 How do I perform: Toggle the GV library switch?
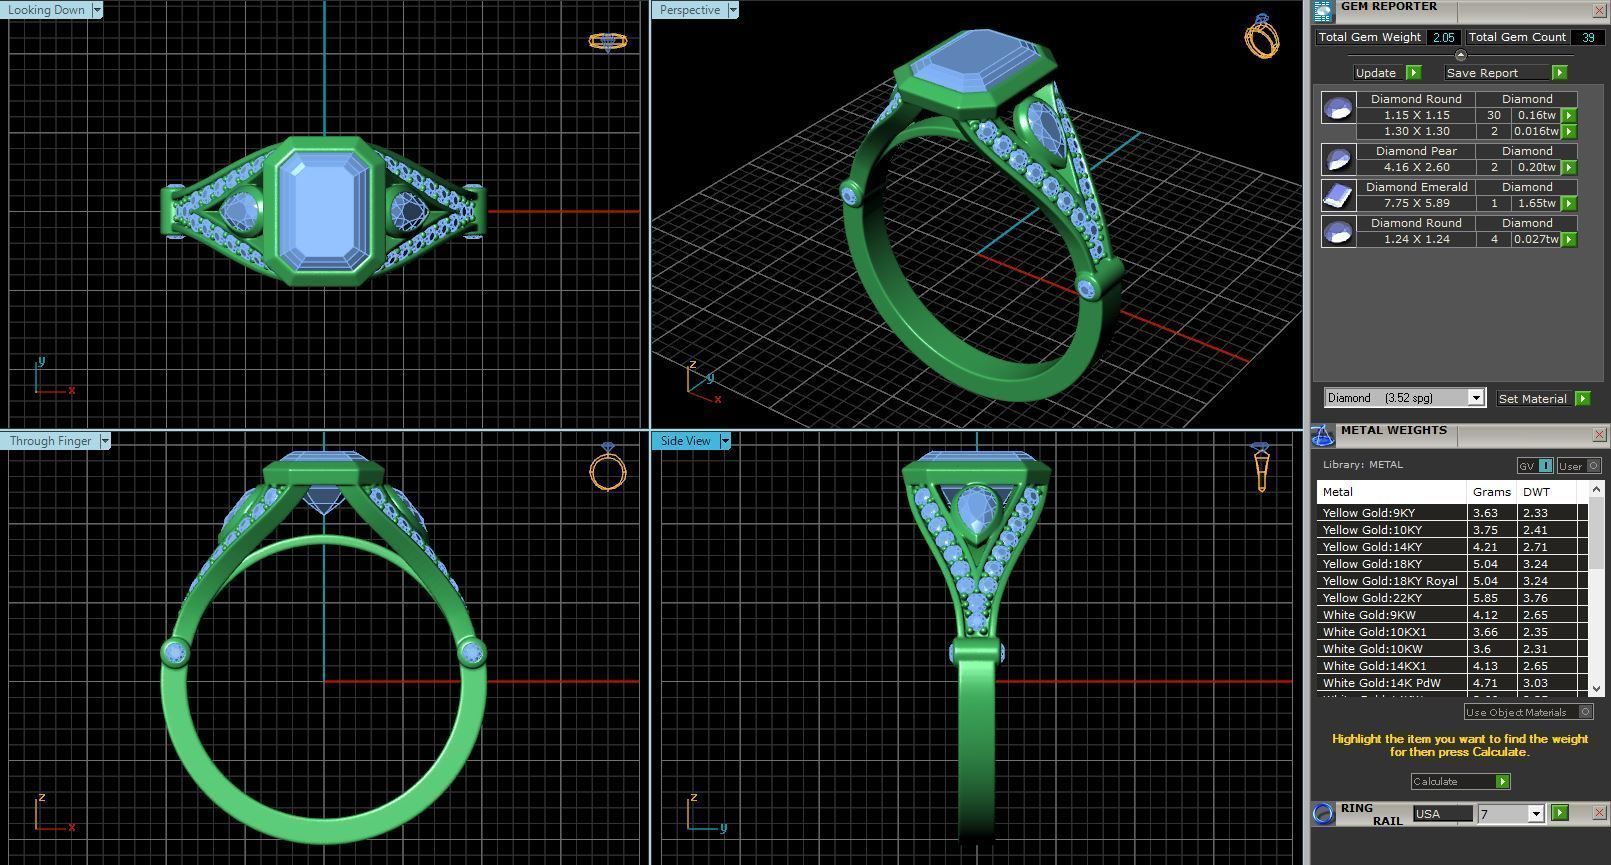pos(1535,466)
